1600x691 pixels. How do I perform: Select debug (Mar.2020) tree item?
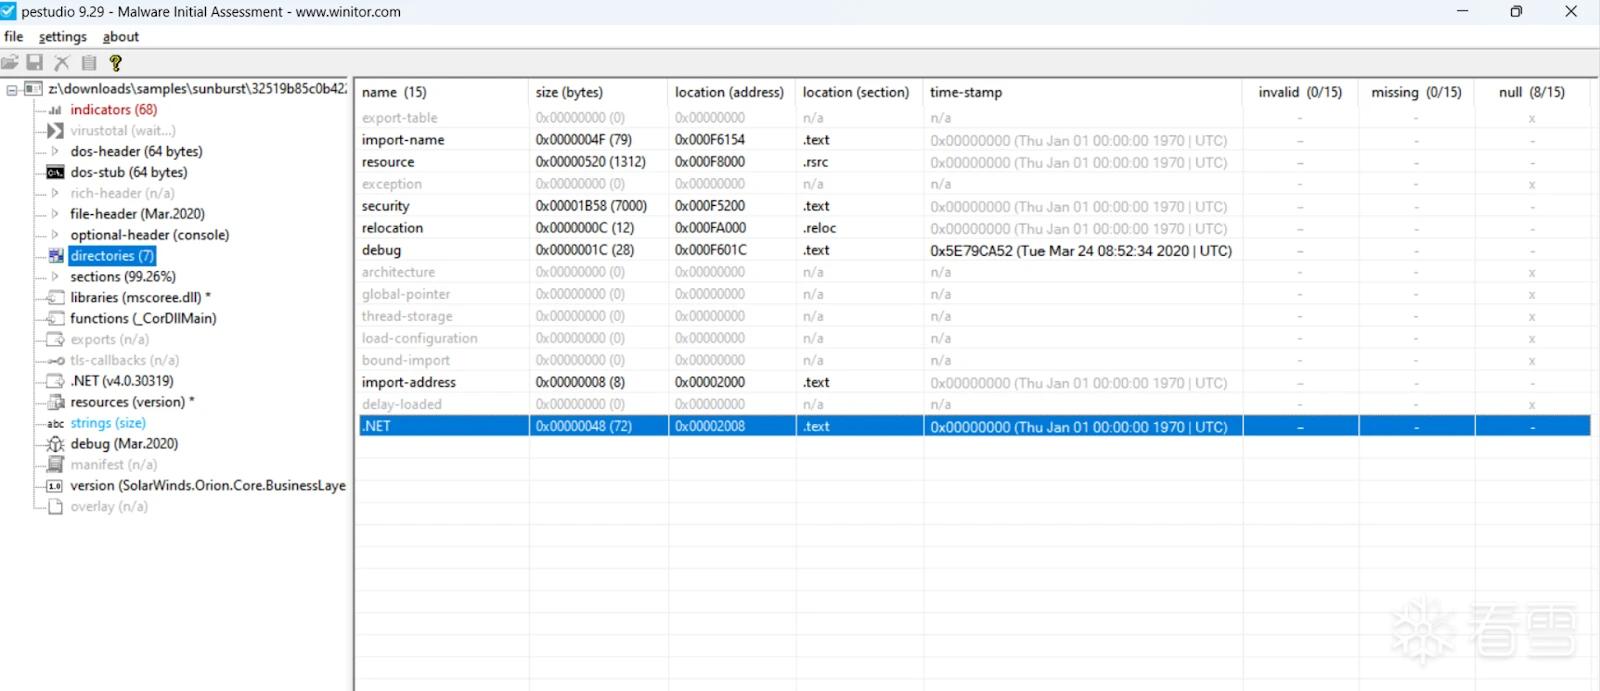click(124, 444)
